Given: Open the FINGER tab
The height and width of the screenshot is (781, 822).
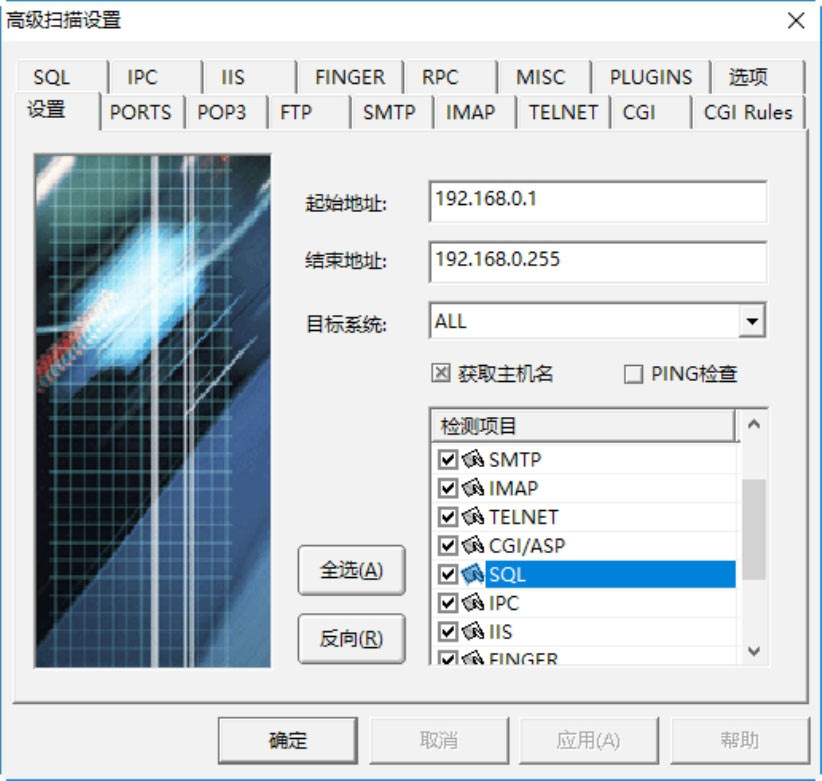Looking at the screenshot, I should [350, 77].
